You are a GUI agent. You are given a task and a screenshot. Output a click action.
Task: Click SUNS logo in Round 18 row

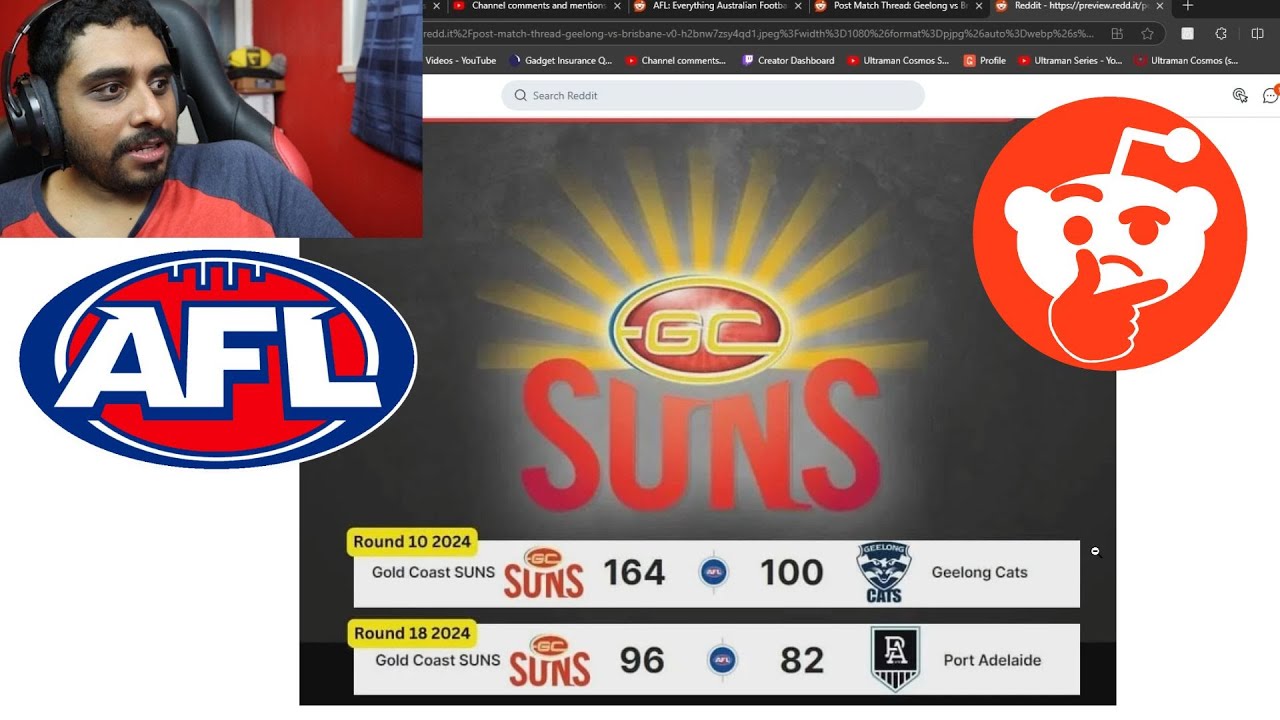point(549,660)
